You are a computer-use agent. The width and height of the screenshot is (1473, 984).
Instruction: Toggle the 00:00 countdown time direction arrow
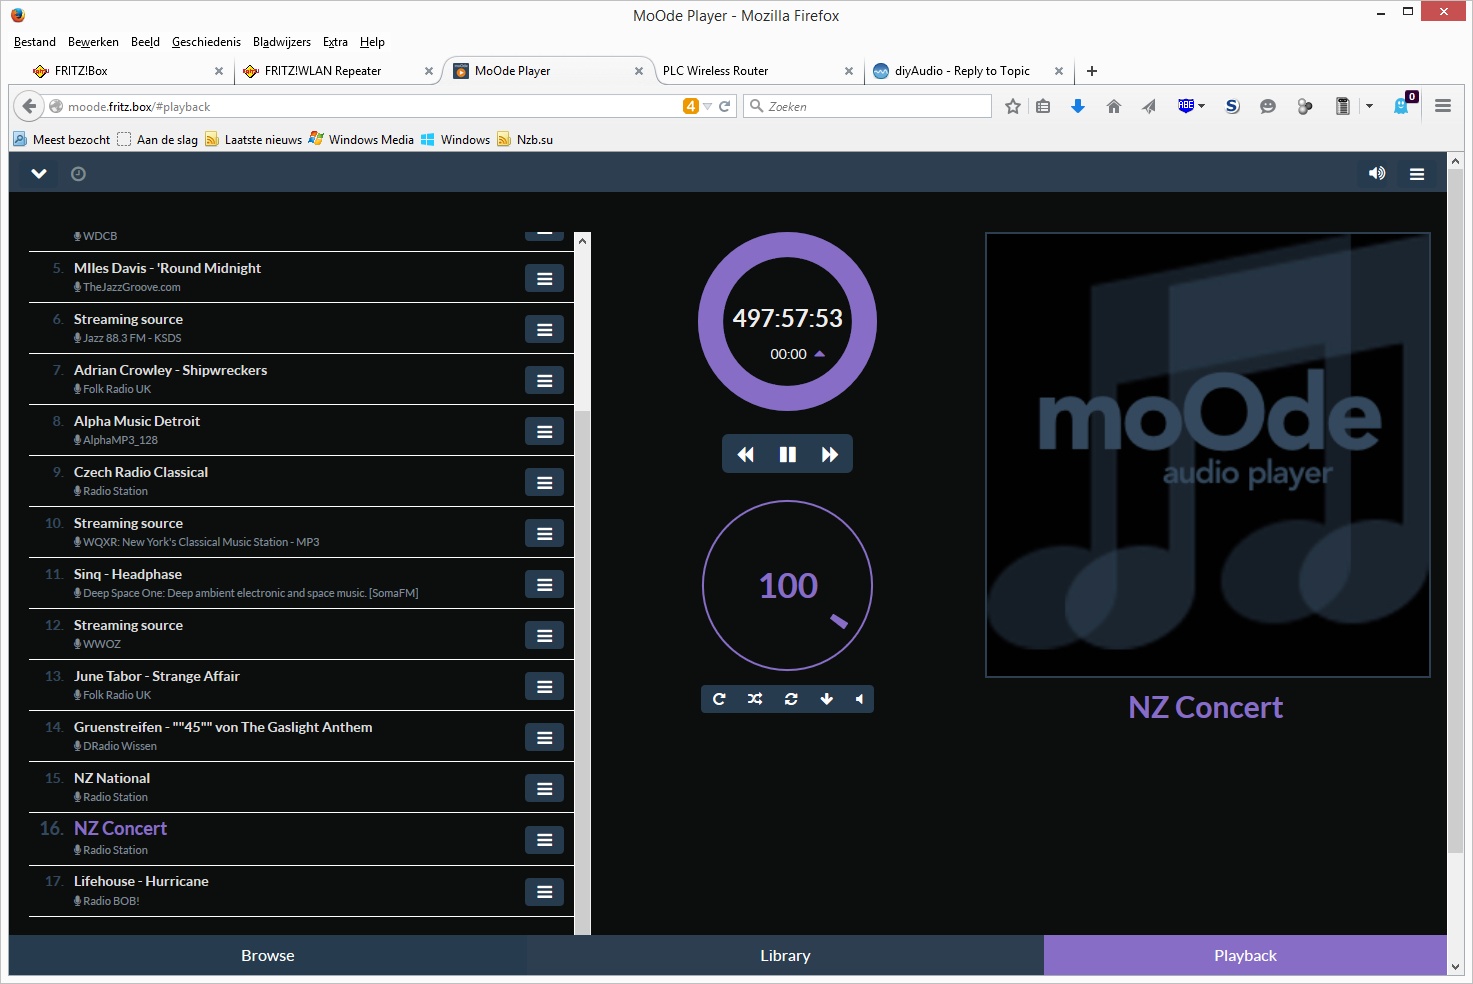tap(820, 354)
